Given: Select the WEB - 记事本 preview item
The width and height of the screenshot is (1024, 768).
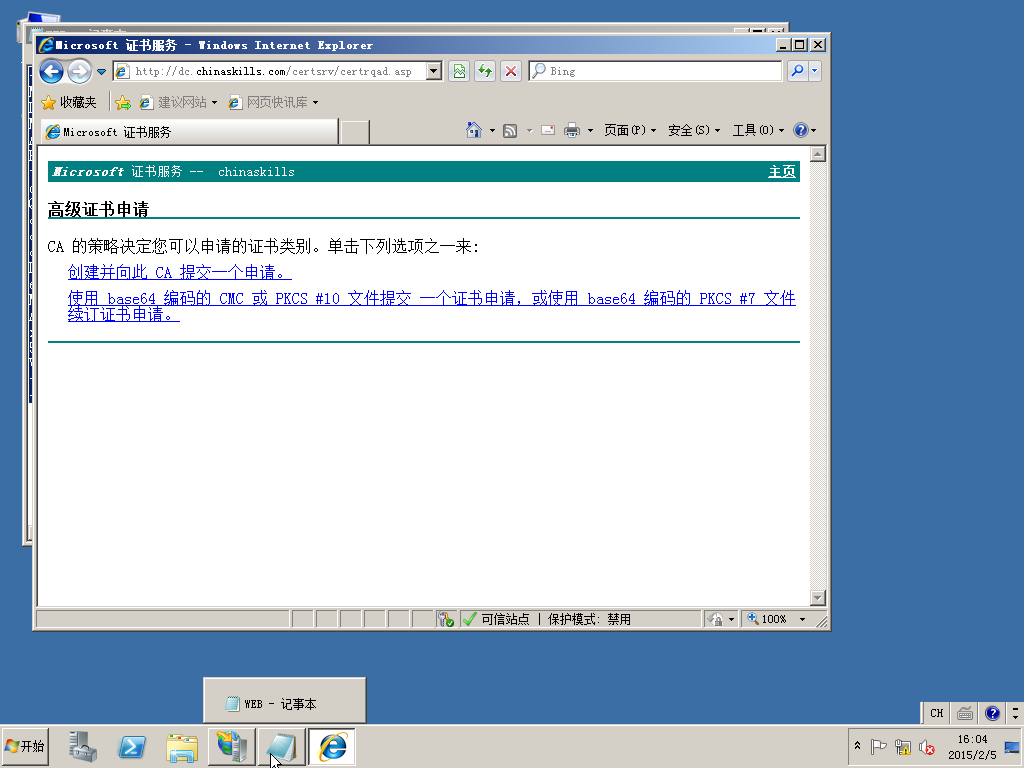Looking at the screenshot, I should 284,703.
